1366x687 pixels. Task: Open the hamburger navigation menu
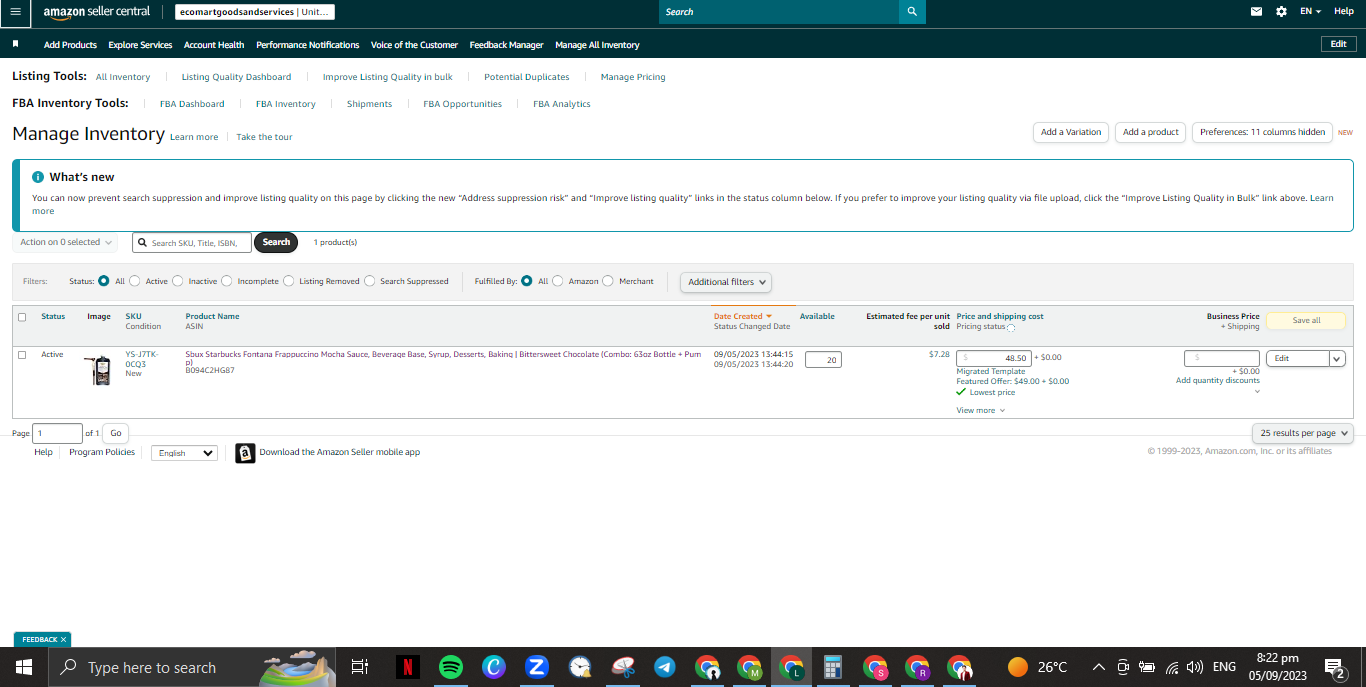[x=15, y=12]
